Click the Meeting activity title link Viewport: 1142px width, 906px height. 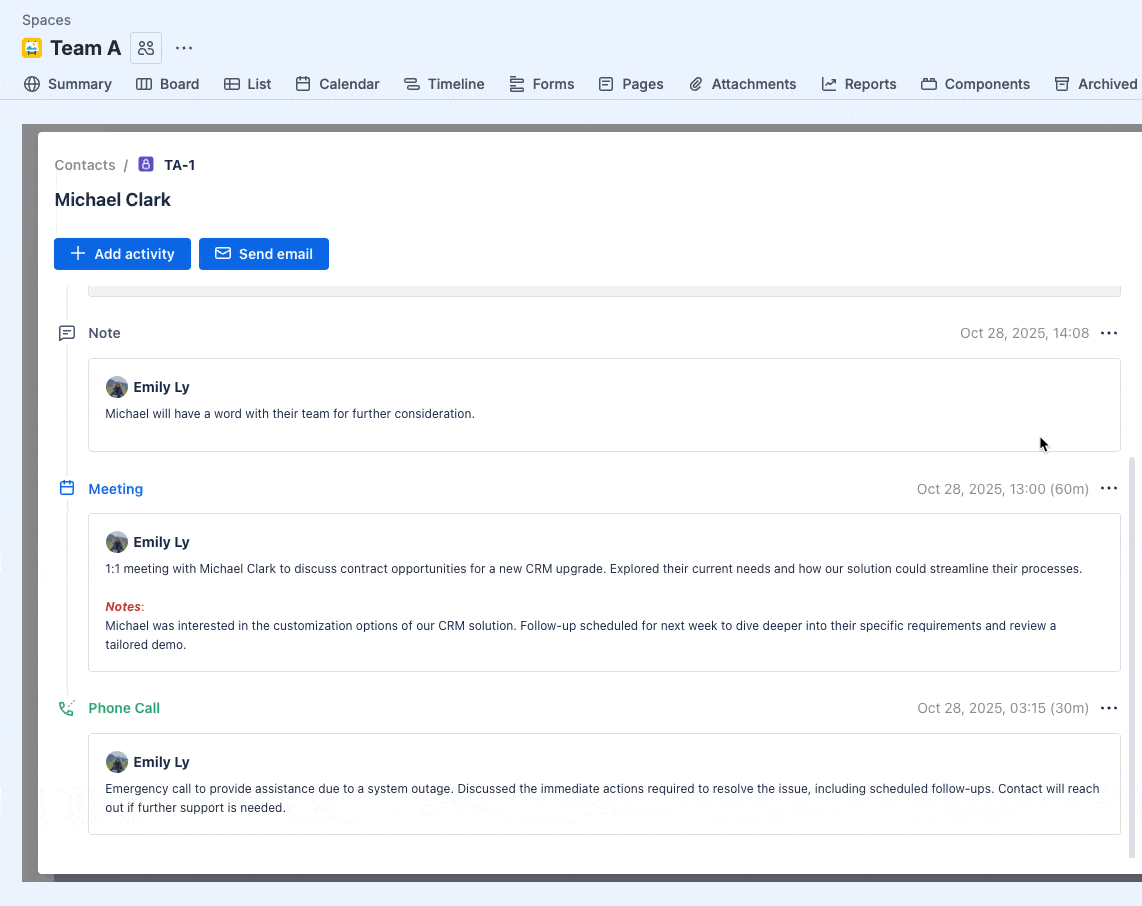[x=116, y=489]
